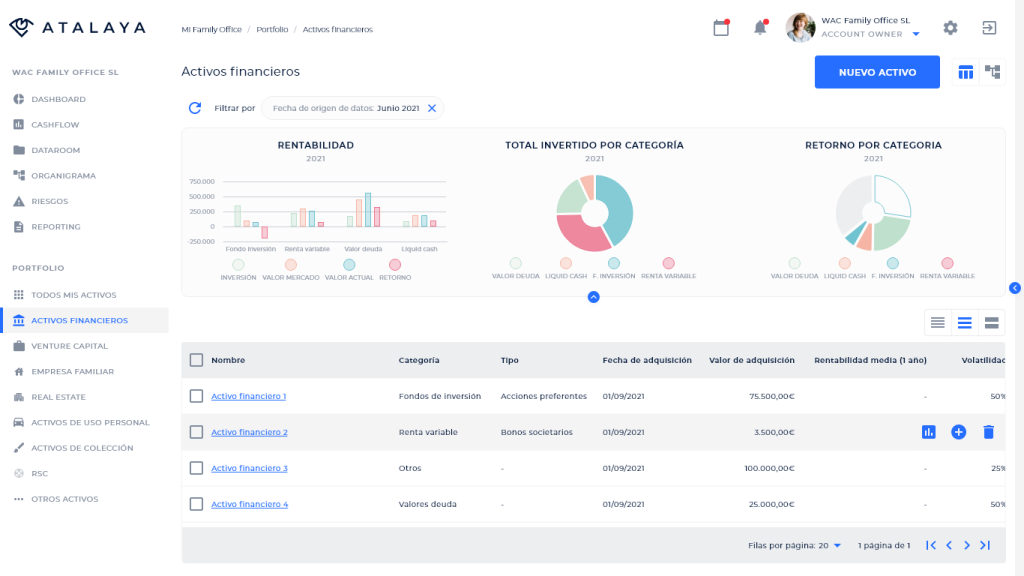
Task: Click the plus icon on Activo financiero 2
Action: [958, 432]
